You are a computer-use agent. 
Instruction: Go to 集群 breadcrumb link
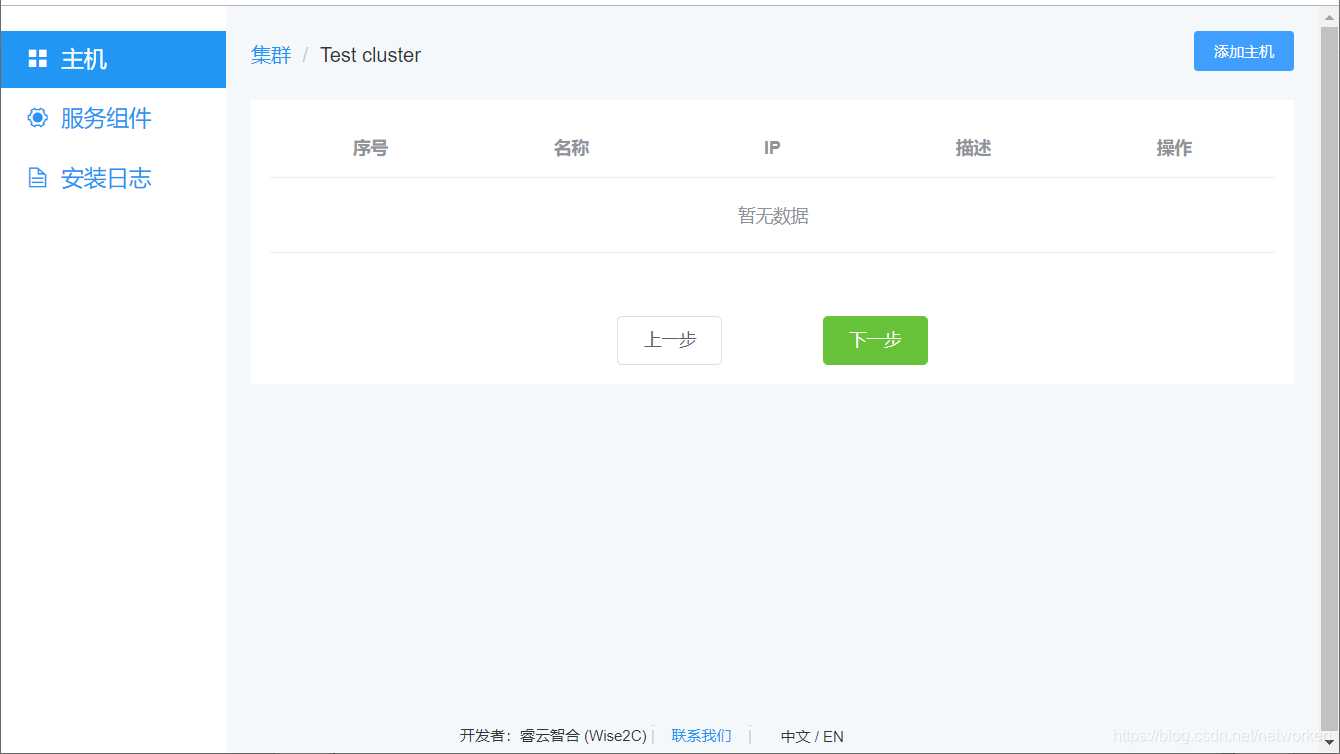[x=271, y=55]
